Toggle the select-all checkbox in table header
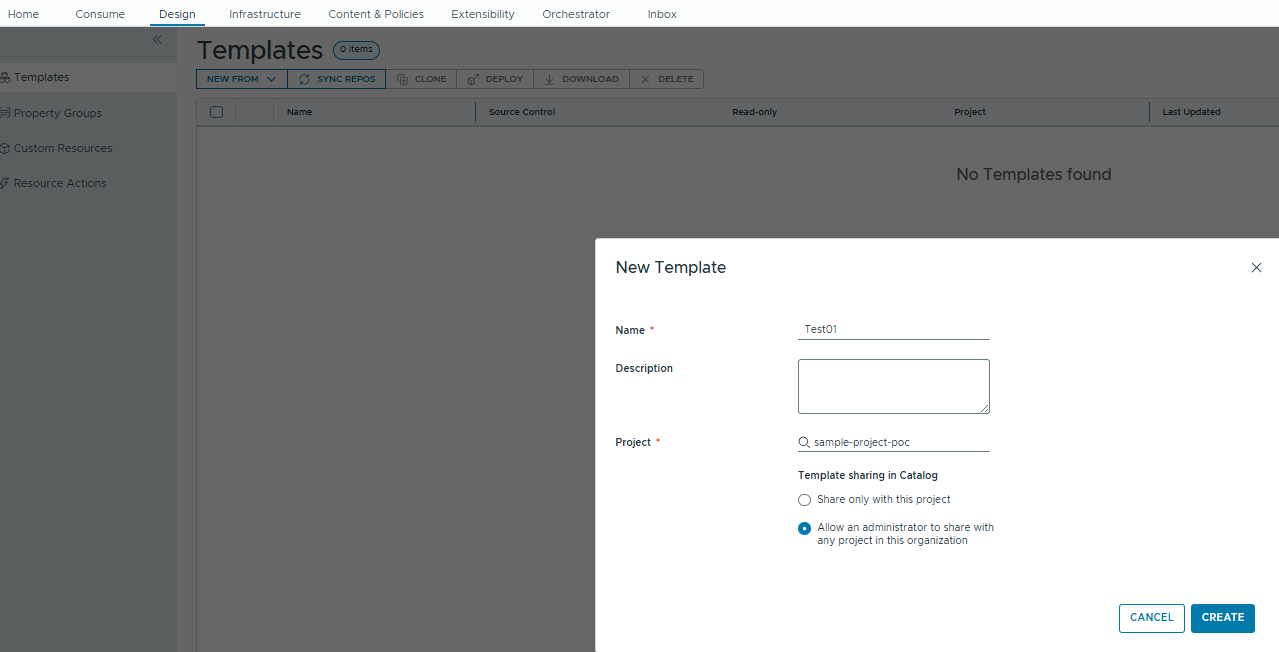Image resolution: width=1279 pixels, height=652 pixels. (216, 112)
